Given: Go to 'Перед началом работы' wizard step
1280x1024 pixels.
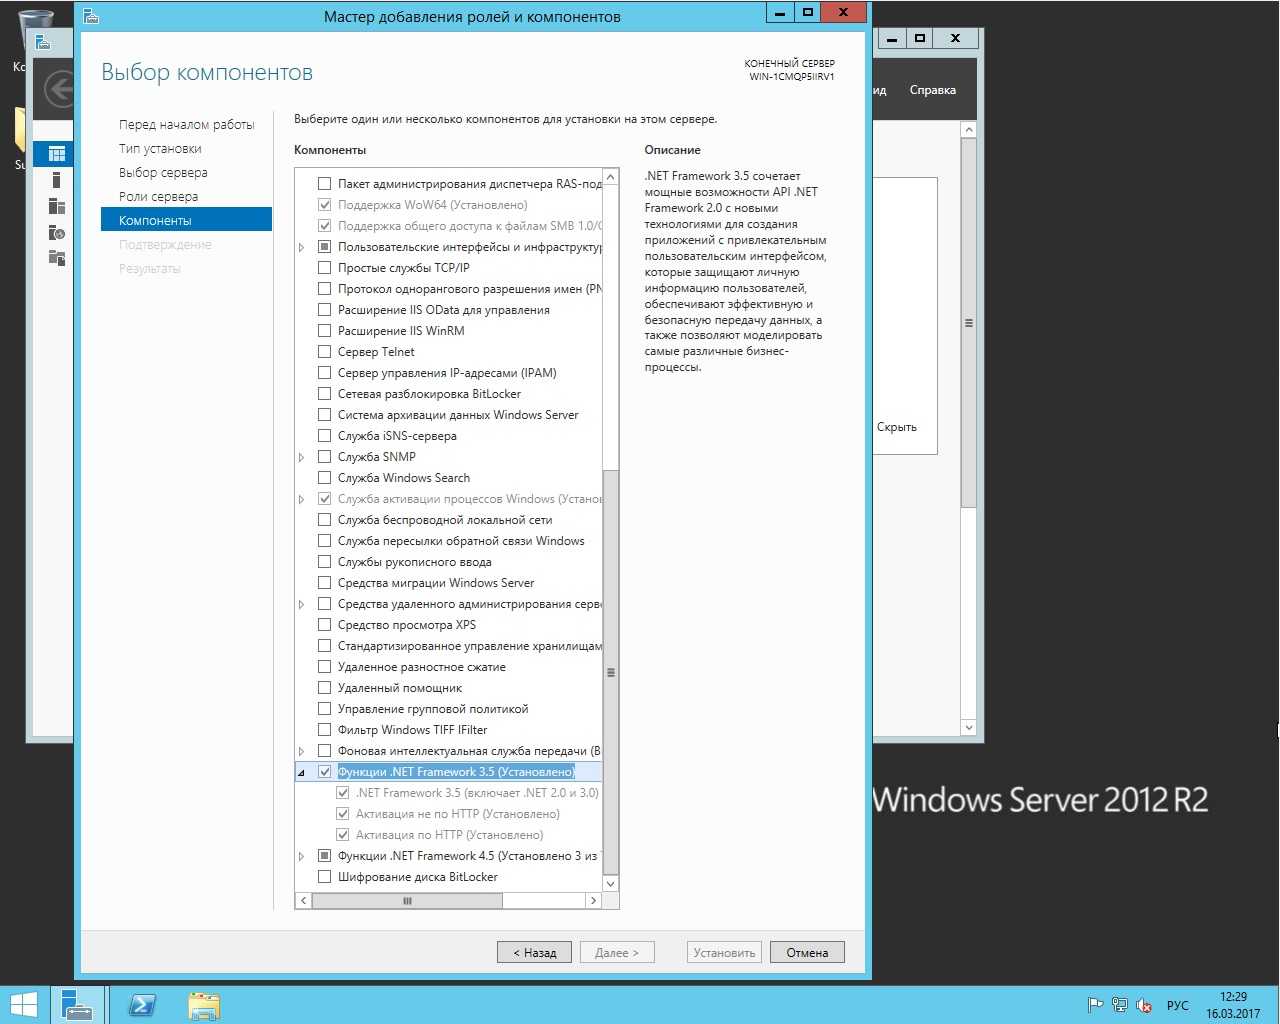Looking at the screenshot, I should click(x=187, y=125).
